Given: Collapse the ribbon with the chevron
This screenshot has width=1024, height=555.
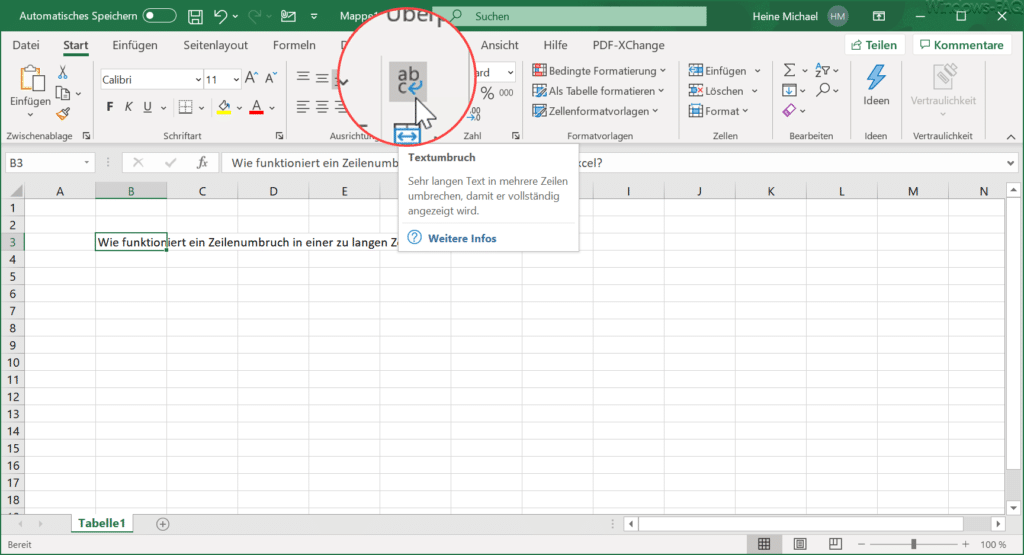Looking at the screenshot, I should point(1011,136).
